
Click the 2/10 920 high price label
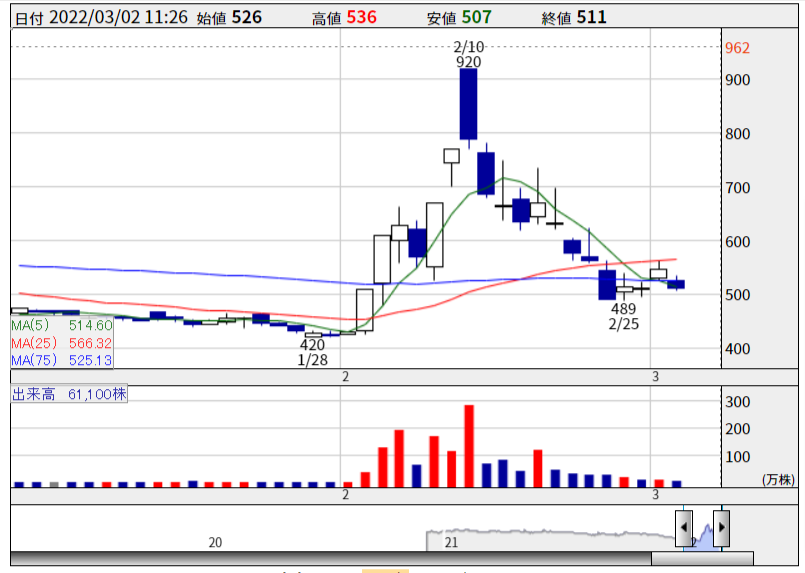point(468,54)
